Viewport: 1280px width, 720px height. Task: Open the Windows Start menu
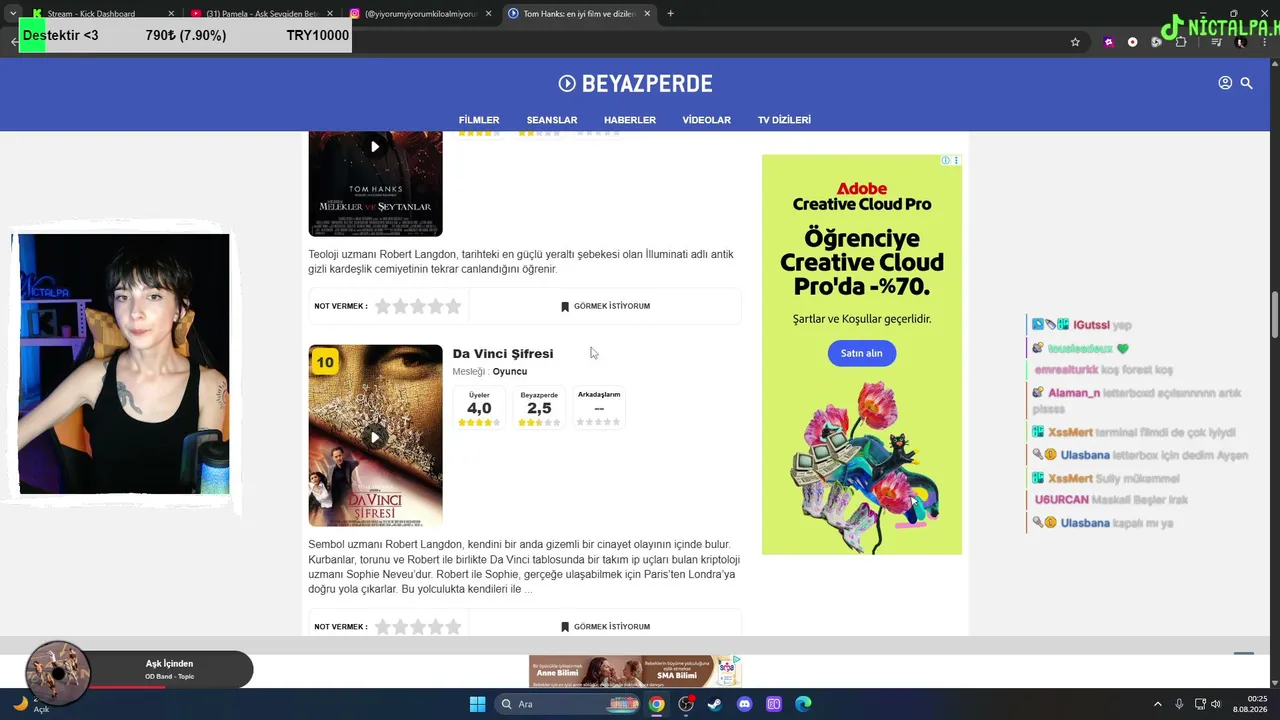[477, 704]
